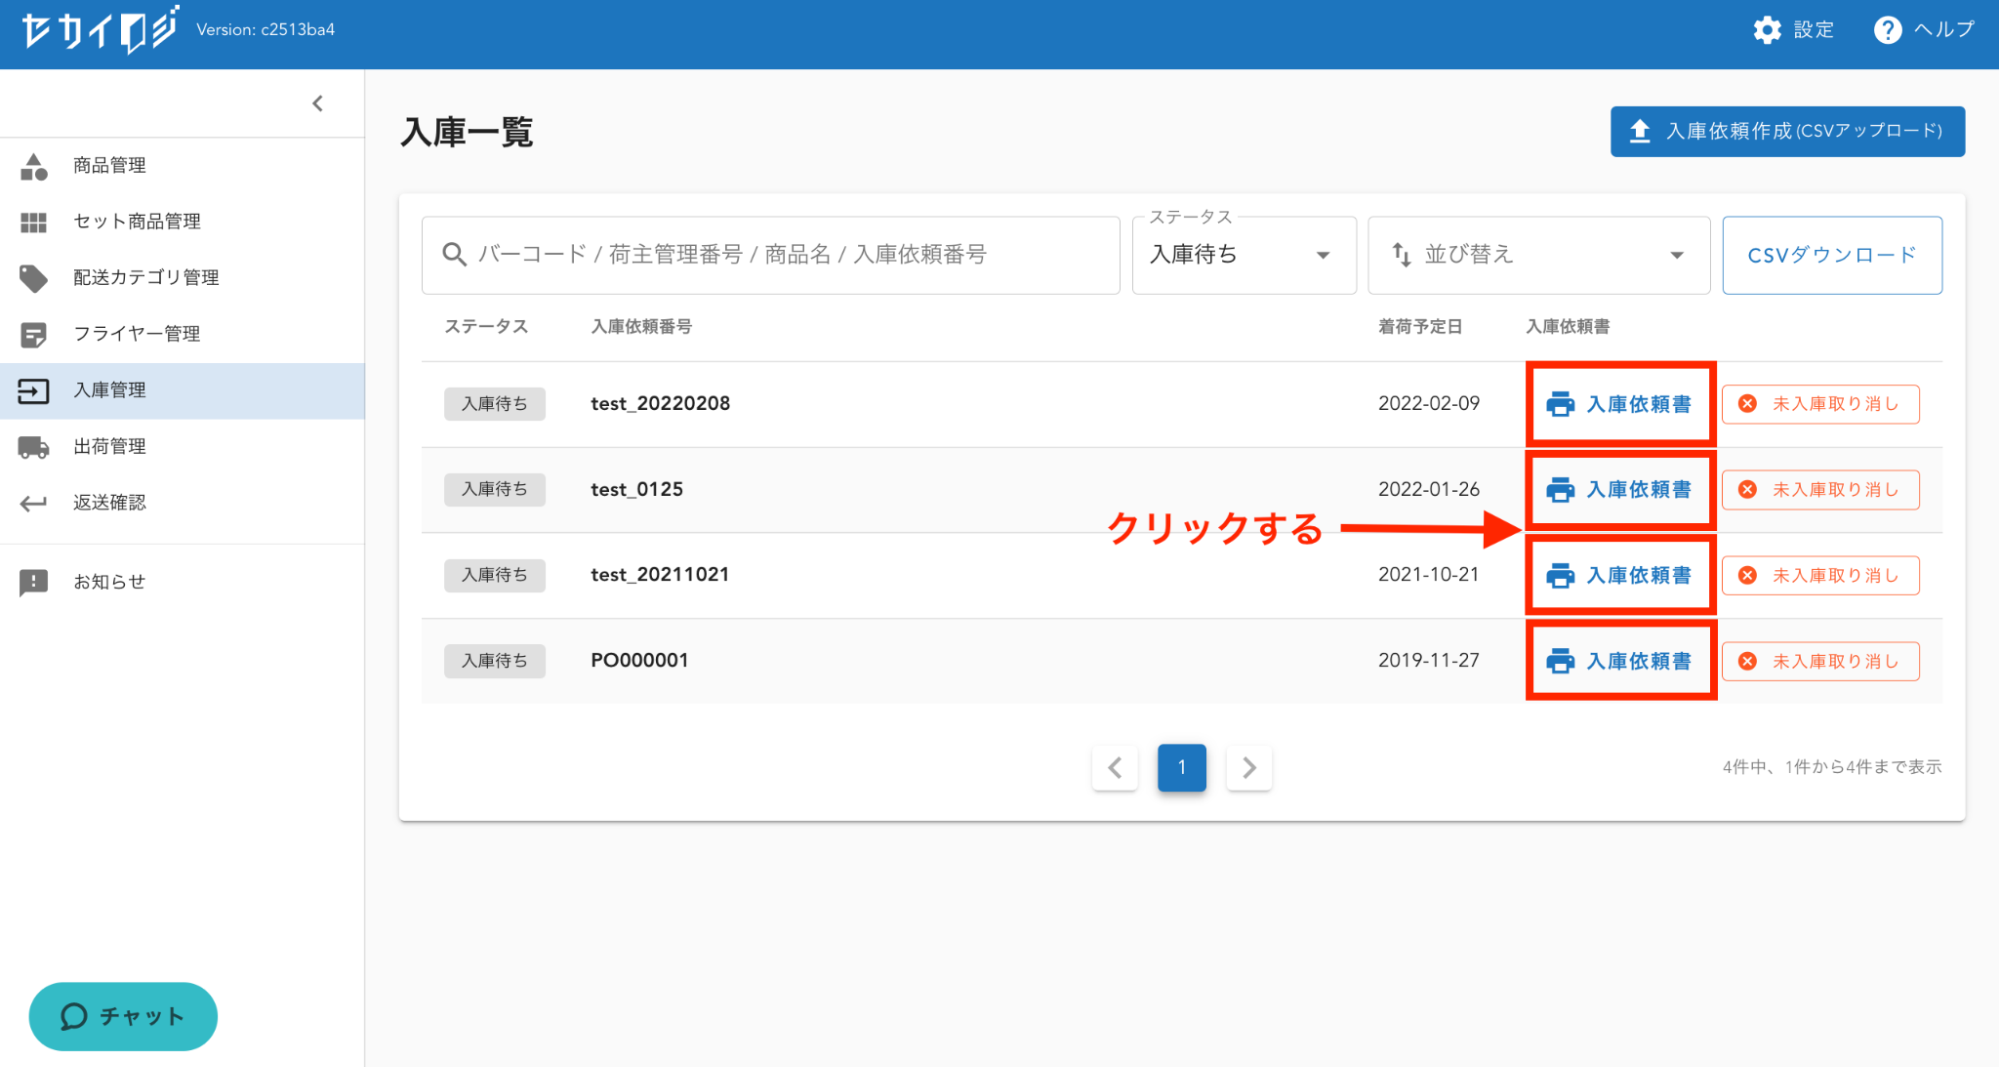The image size is (1999, 1067).
Task: Click the settings gear icon
Action: pos(1767,30)
